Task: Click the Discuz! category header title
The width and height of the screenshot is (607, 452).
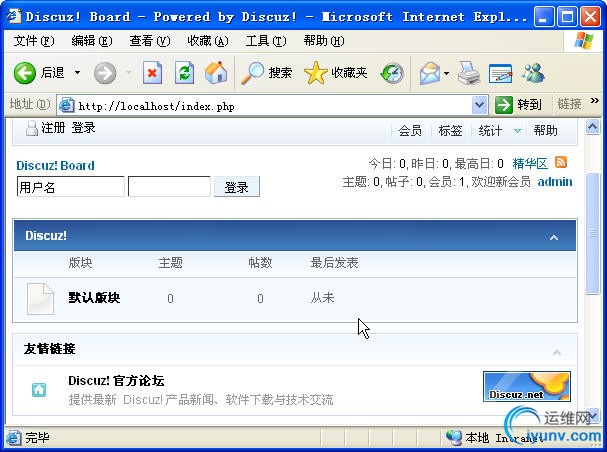Action: tap(46, 236)
